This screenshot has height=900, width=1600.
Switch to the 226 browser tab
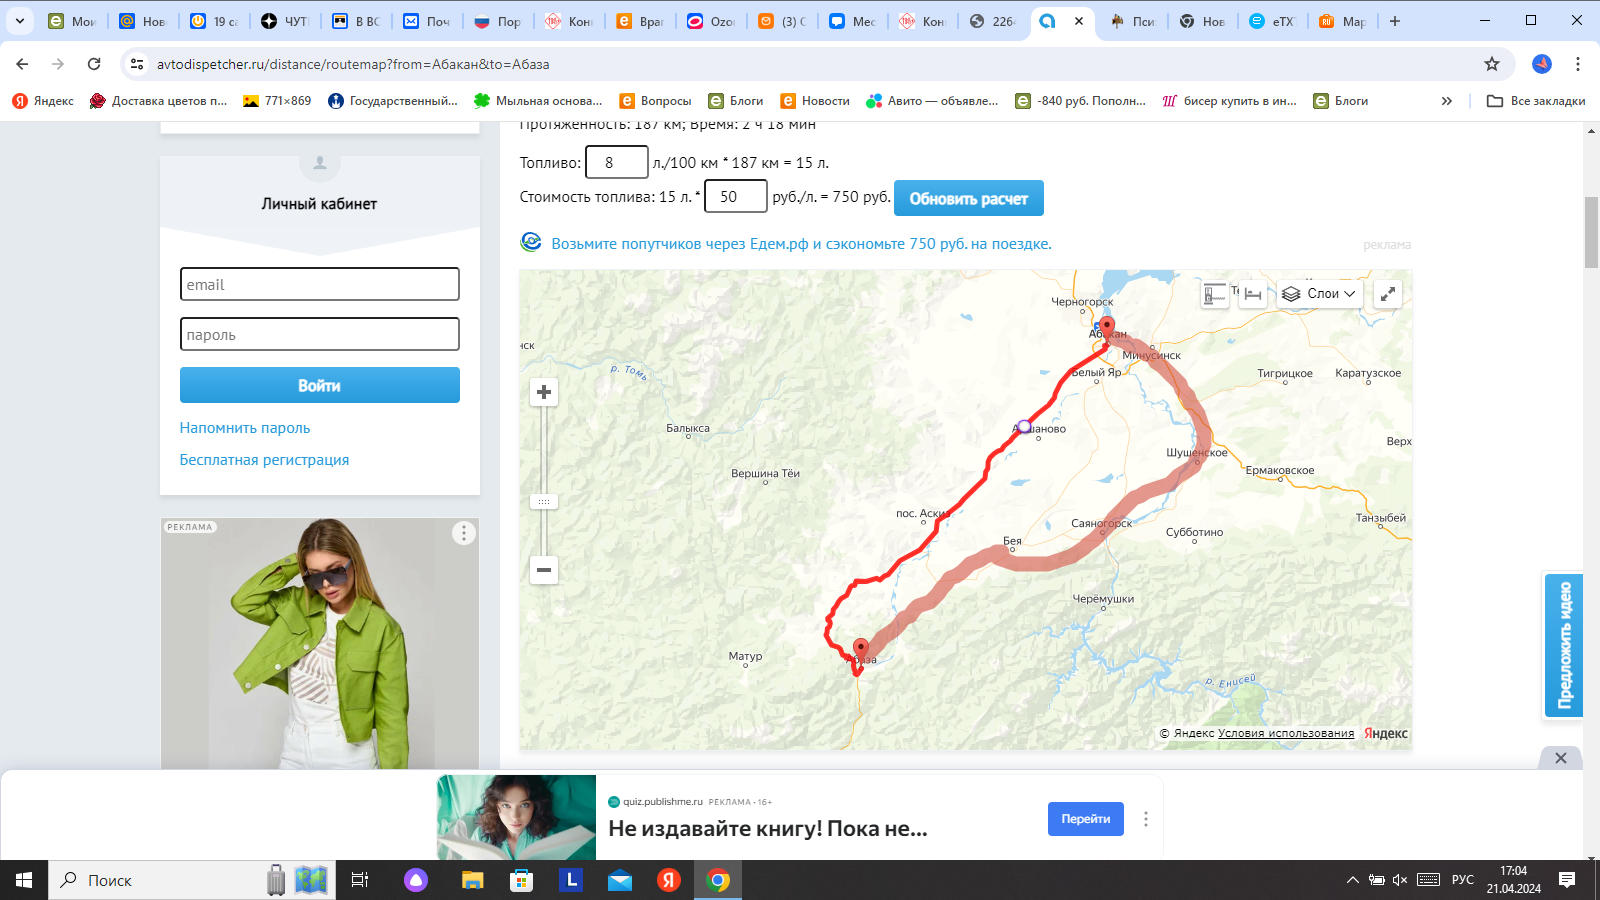993,21
